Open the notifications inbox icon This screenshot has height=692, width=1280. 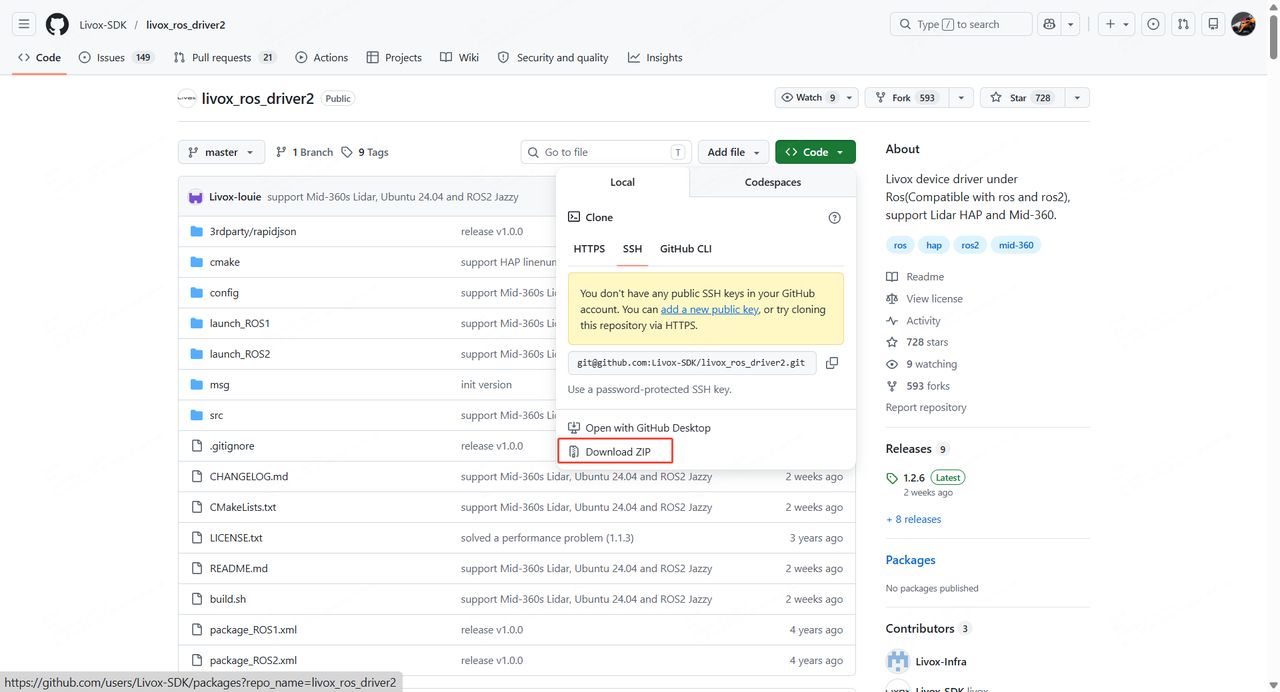pyautogui.click(x=1213, y=24)
